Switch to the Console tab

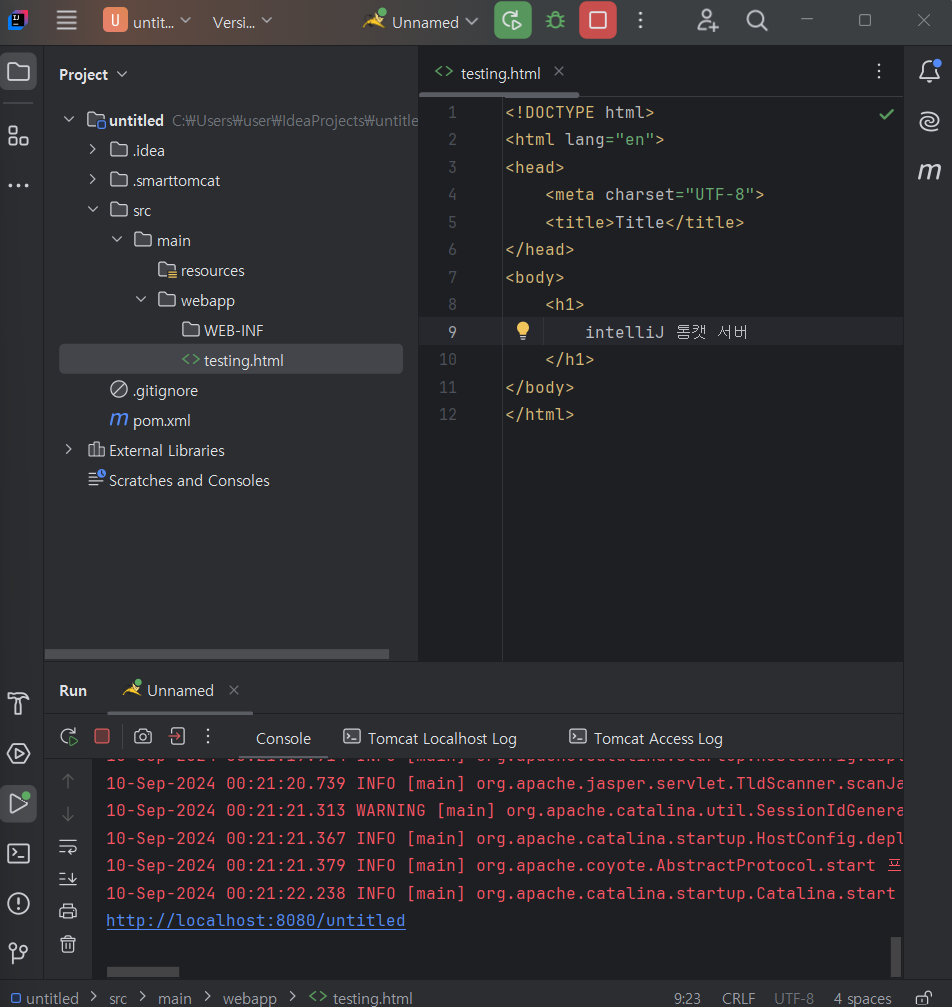point(283,739)
